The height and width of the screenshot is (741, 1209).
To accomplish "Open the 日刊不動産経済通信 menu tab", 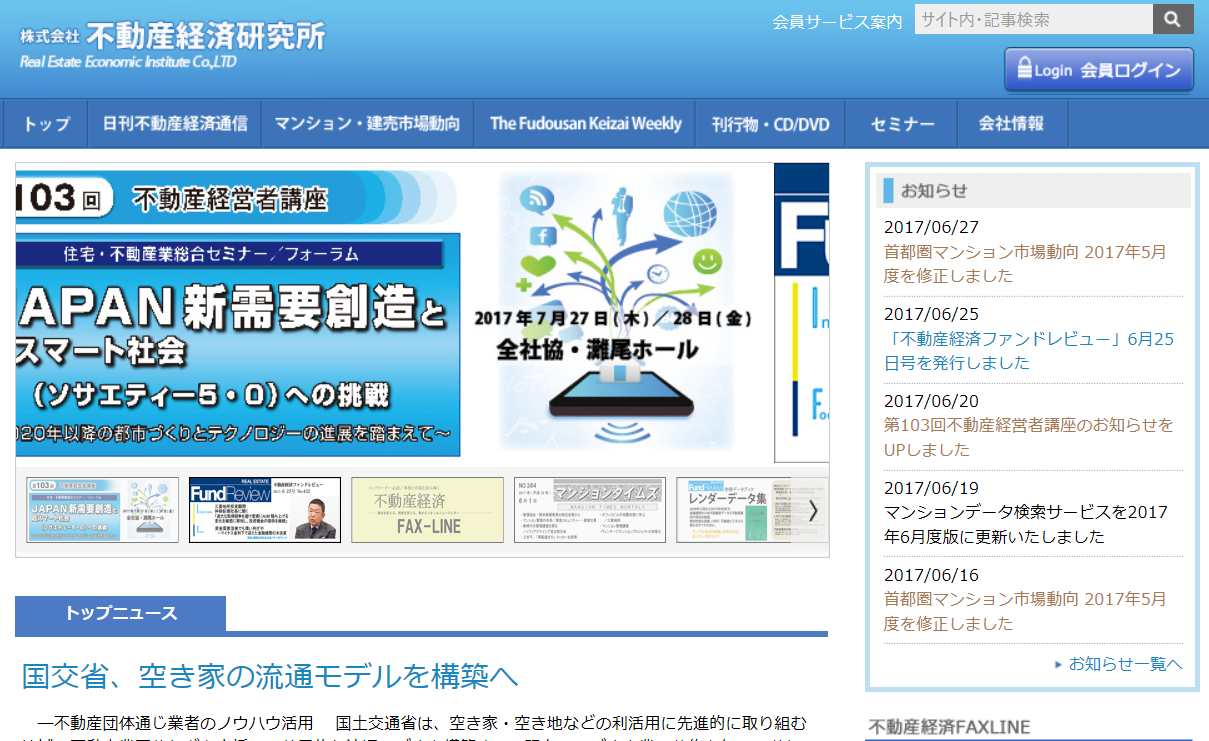I will pyautogui.click(x=174, y=123).
